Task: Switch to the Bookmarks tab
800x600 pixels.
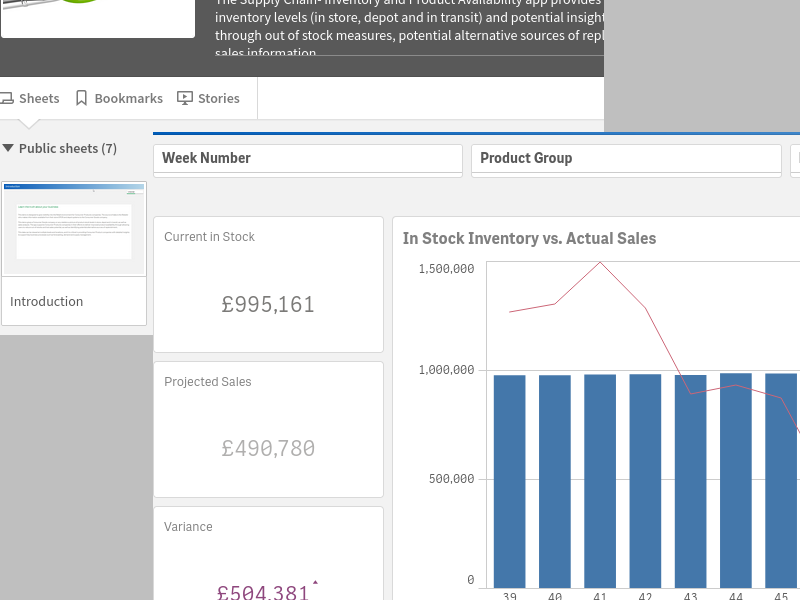Action: (119, 98)
